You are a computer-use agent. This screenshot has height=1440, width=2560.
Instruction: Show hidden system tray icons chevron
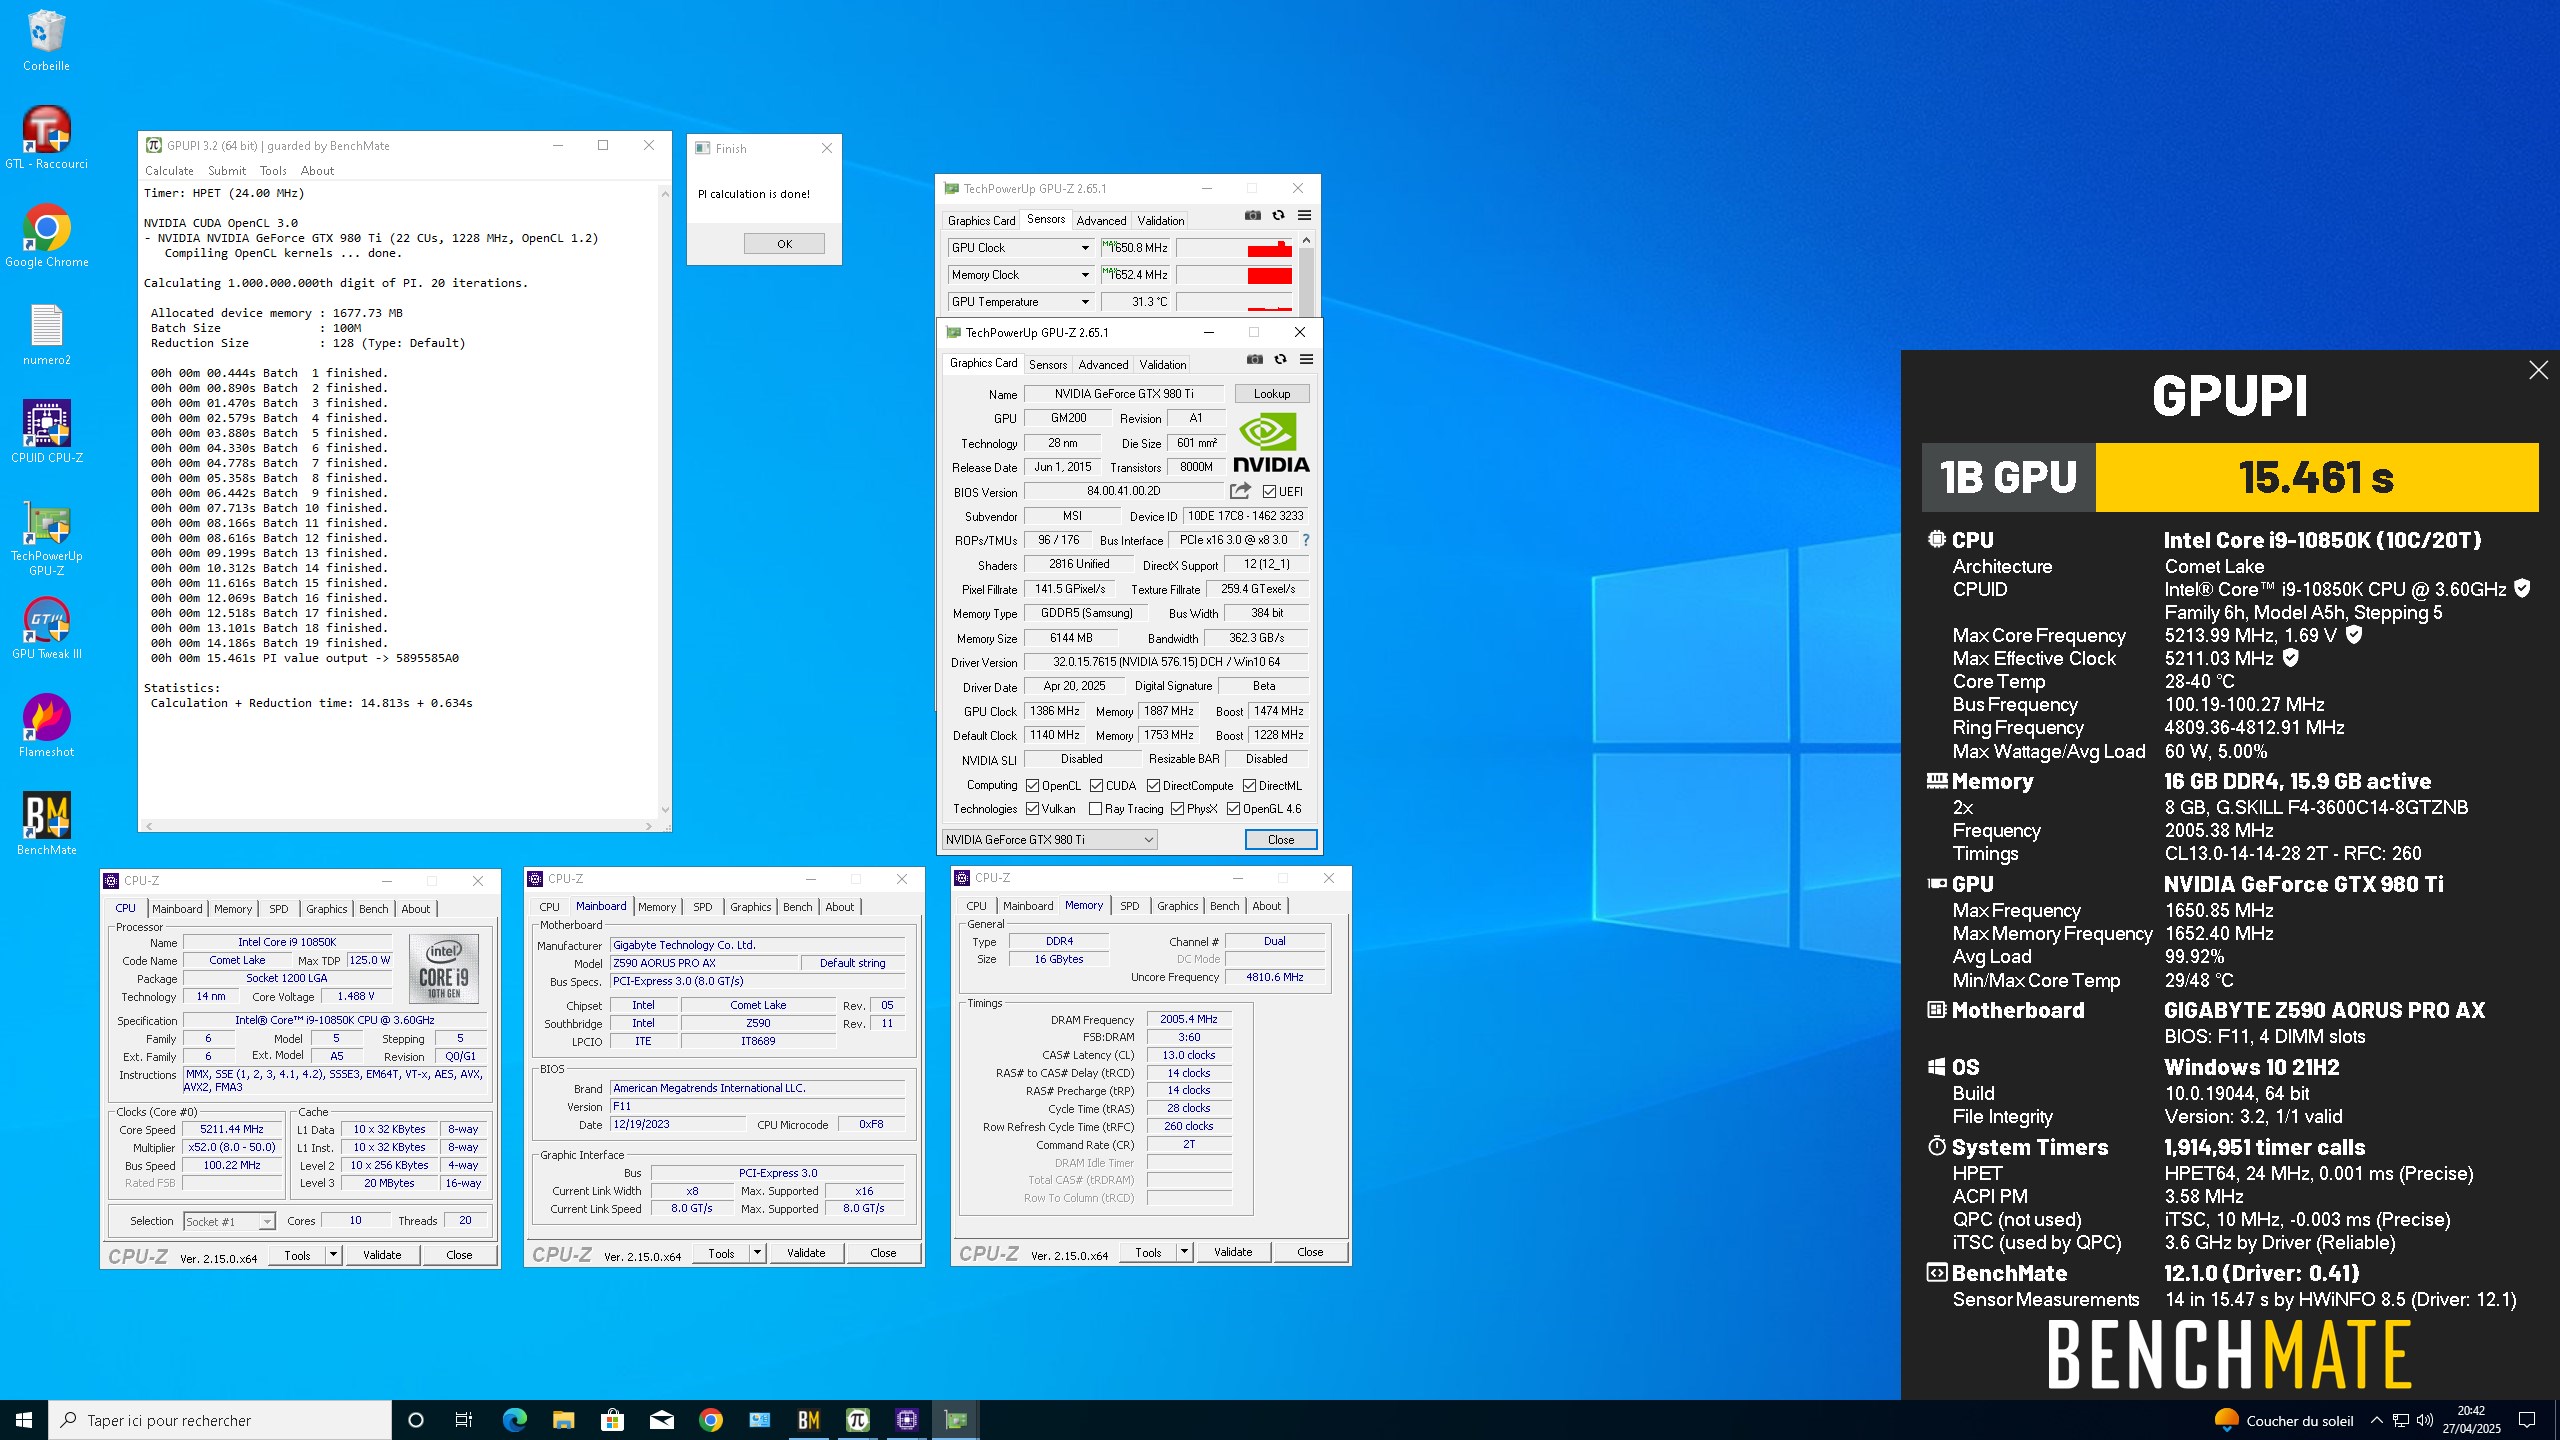point(2376,1420)
